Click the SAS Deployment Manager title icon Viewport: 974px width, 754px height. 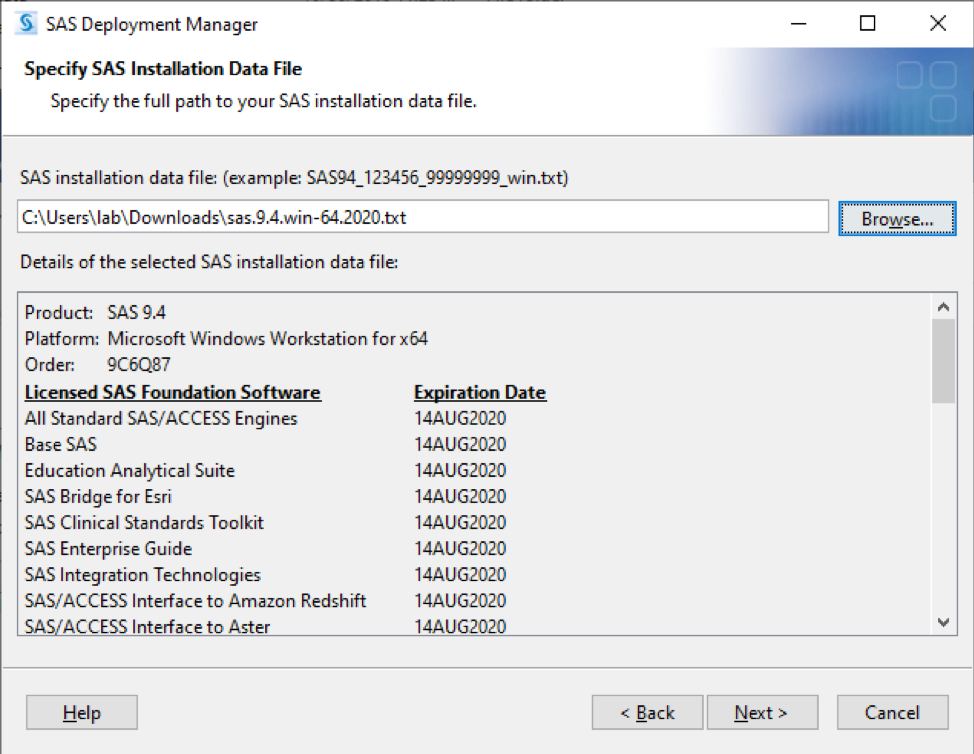pos(26,24)
